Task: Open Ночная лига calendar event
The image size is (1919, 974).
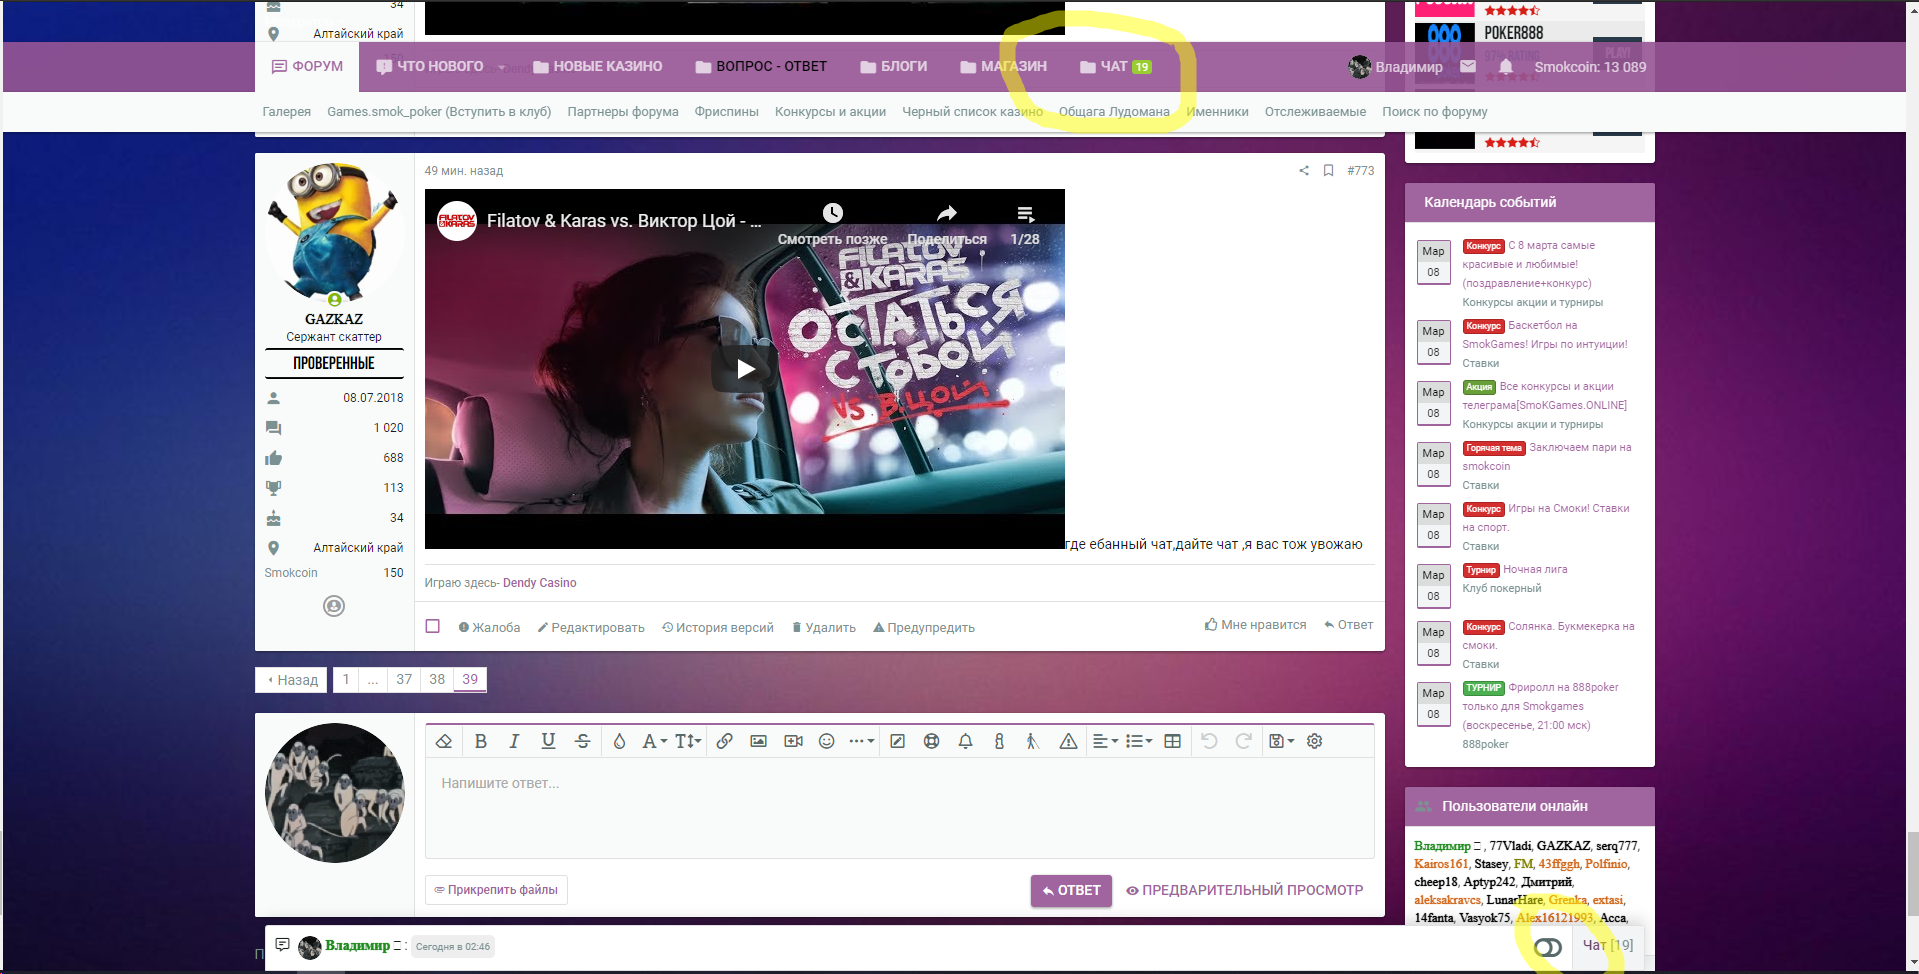Action: tap(1535, 569)
